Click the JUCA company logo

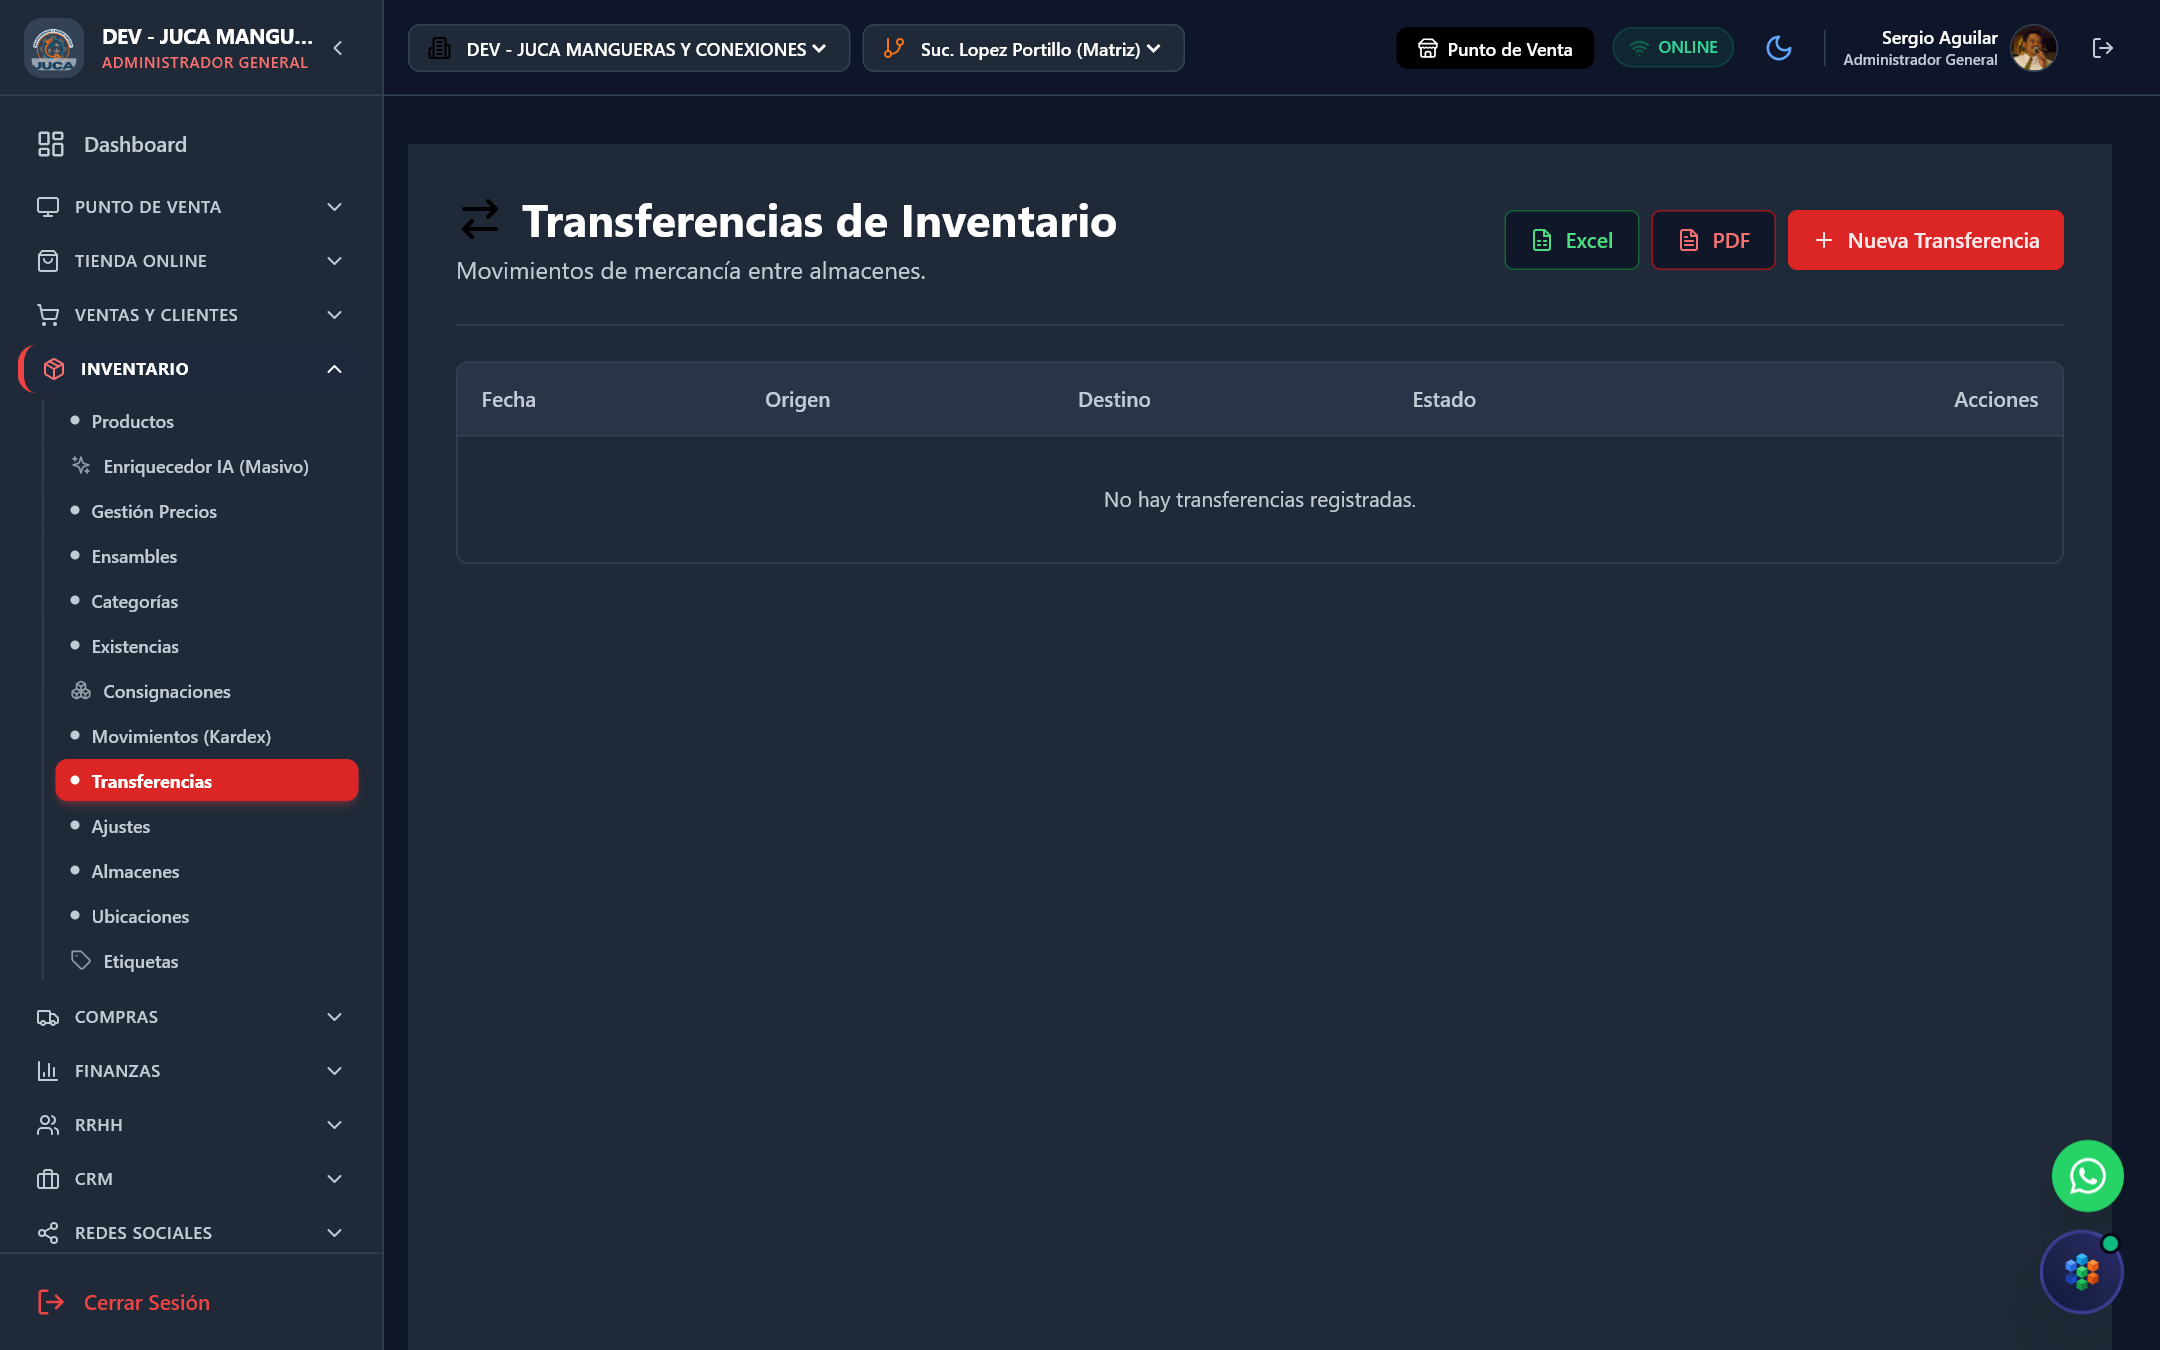pos(54,48)
